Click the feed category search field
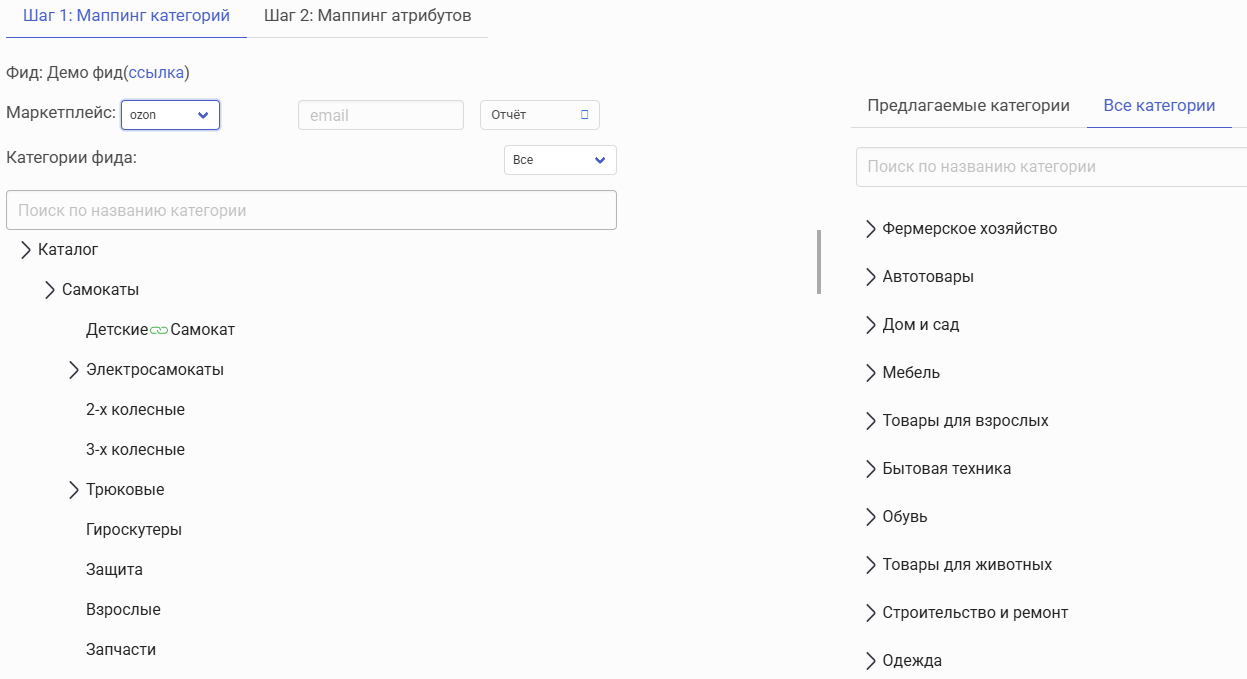Screen dimensions: 1247x679 click(x=311, y=211)
